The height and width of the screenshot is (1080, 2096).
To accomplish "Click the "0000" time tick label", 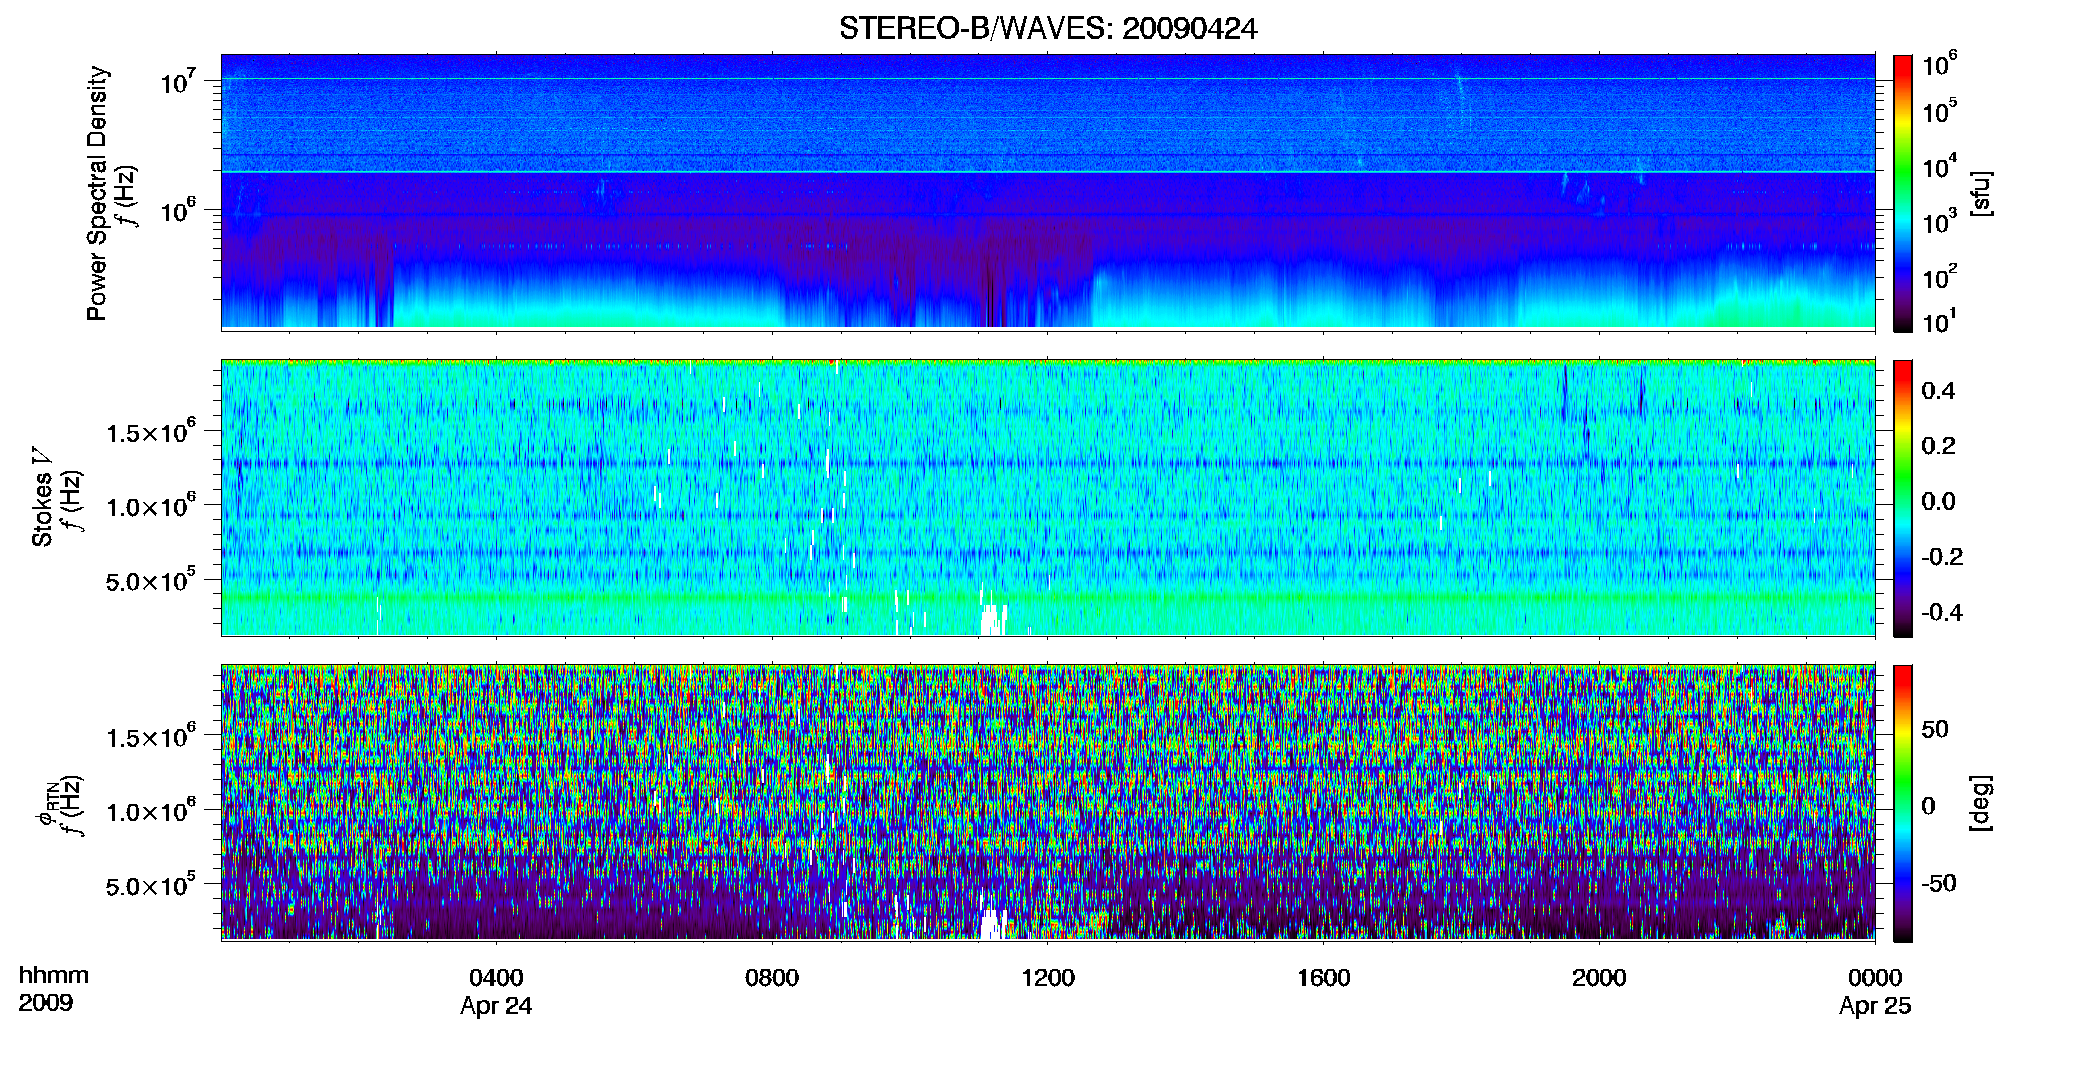I will click(x=1875, y=978).
